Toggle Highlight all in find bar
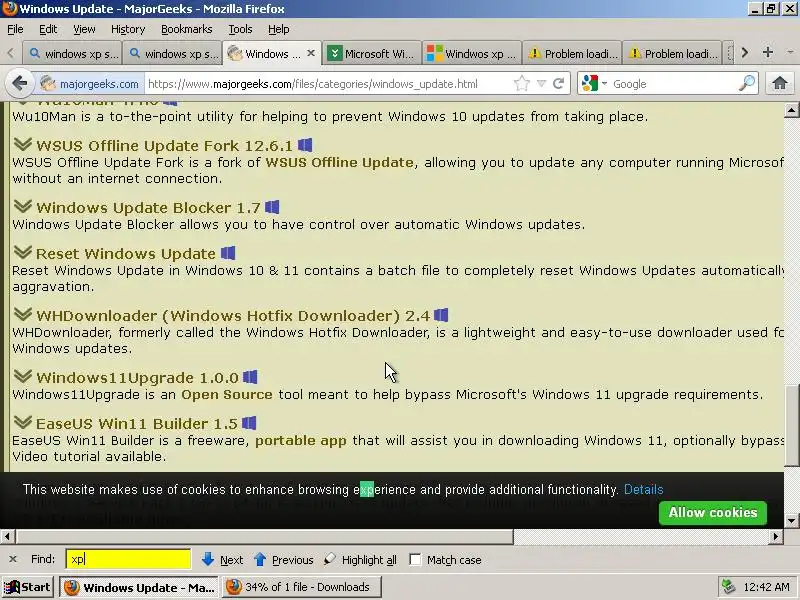This screenshot has width=800, height=600. tap(360, 560)
